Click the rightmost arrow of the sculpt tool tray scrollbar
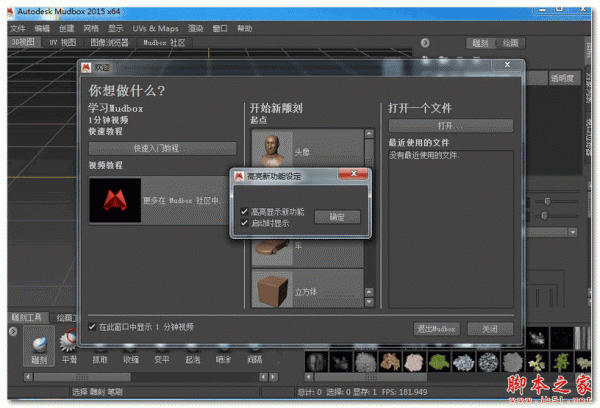The height and width of the screenshot is (408, 600). point(273,377)
